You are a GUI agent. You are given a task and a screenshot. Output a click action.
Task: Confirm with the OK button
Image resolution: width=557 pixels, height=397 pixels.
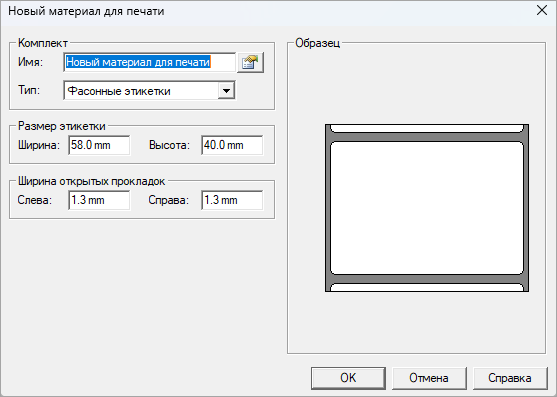click(348, 378)
